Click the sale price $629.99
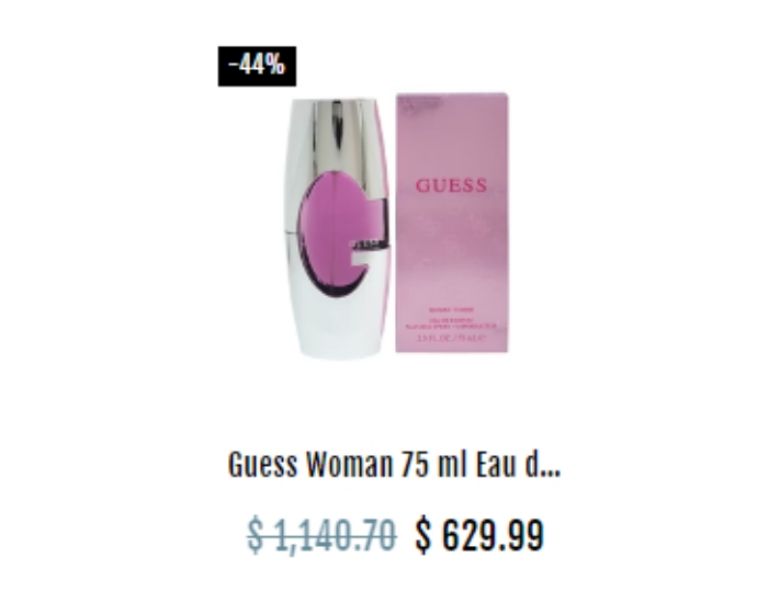The width and height of the screenshot is (768, 614). (480, 535)
